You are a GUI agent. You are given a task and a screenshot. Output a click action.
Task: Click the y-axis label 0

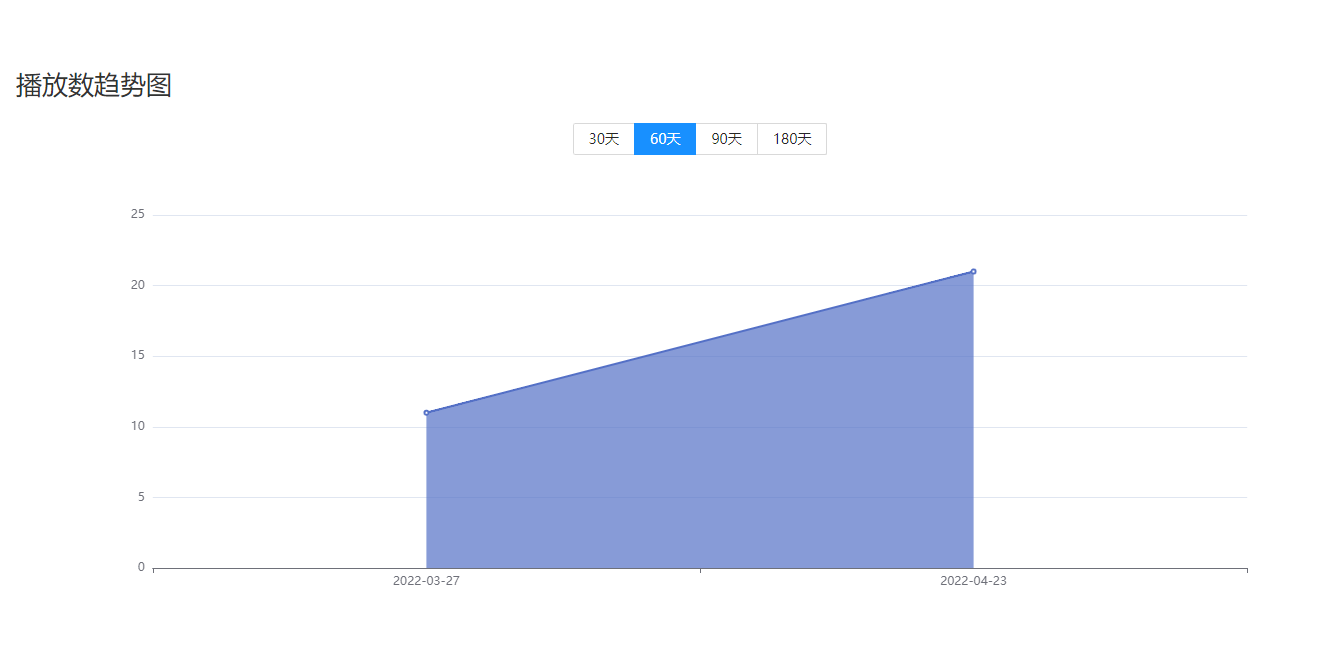(x=141, y=567)
